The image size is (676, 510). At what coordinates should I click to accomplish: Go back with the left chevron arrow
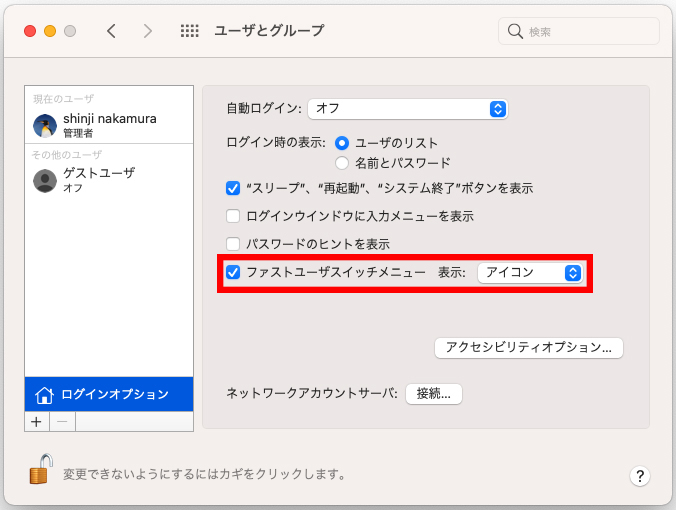(111, 31)
